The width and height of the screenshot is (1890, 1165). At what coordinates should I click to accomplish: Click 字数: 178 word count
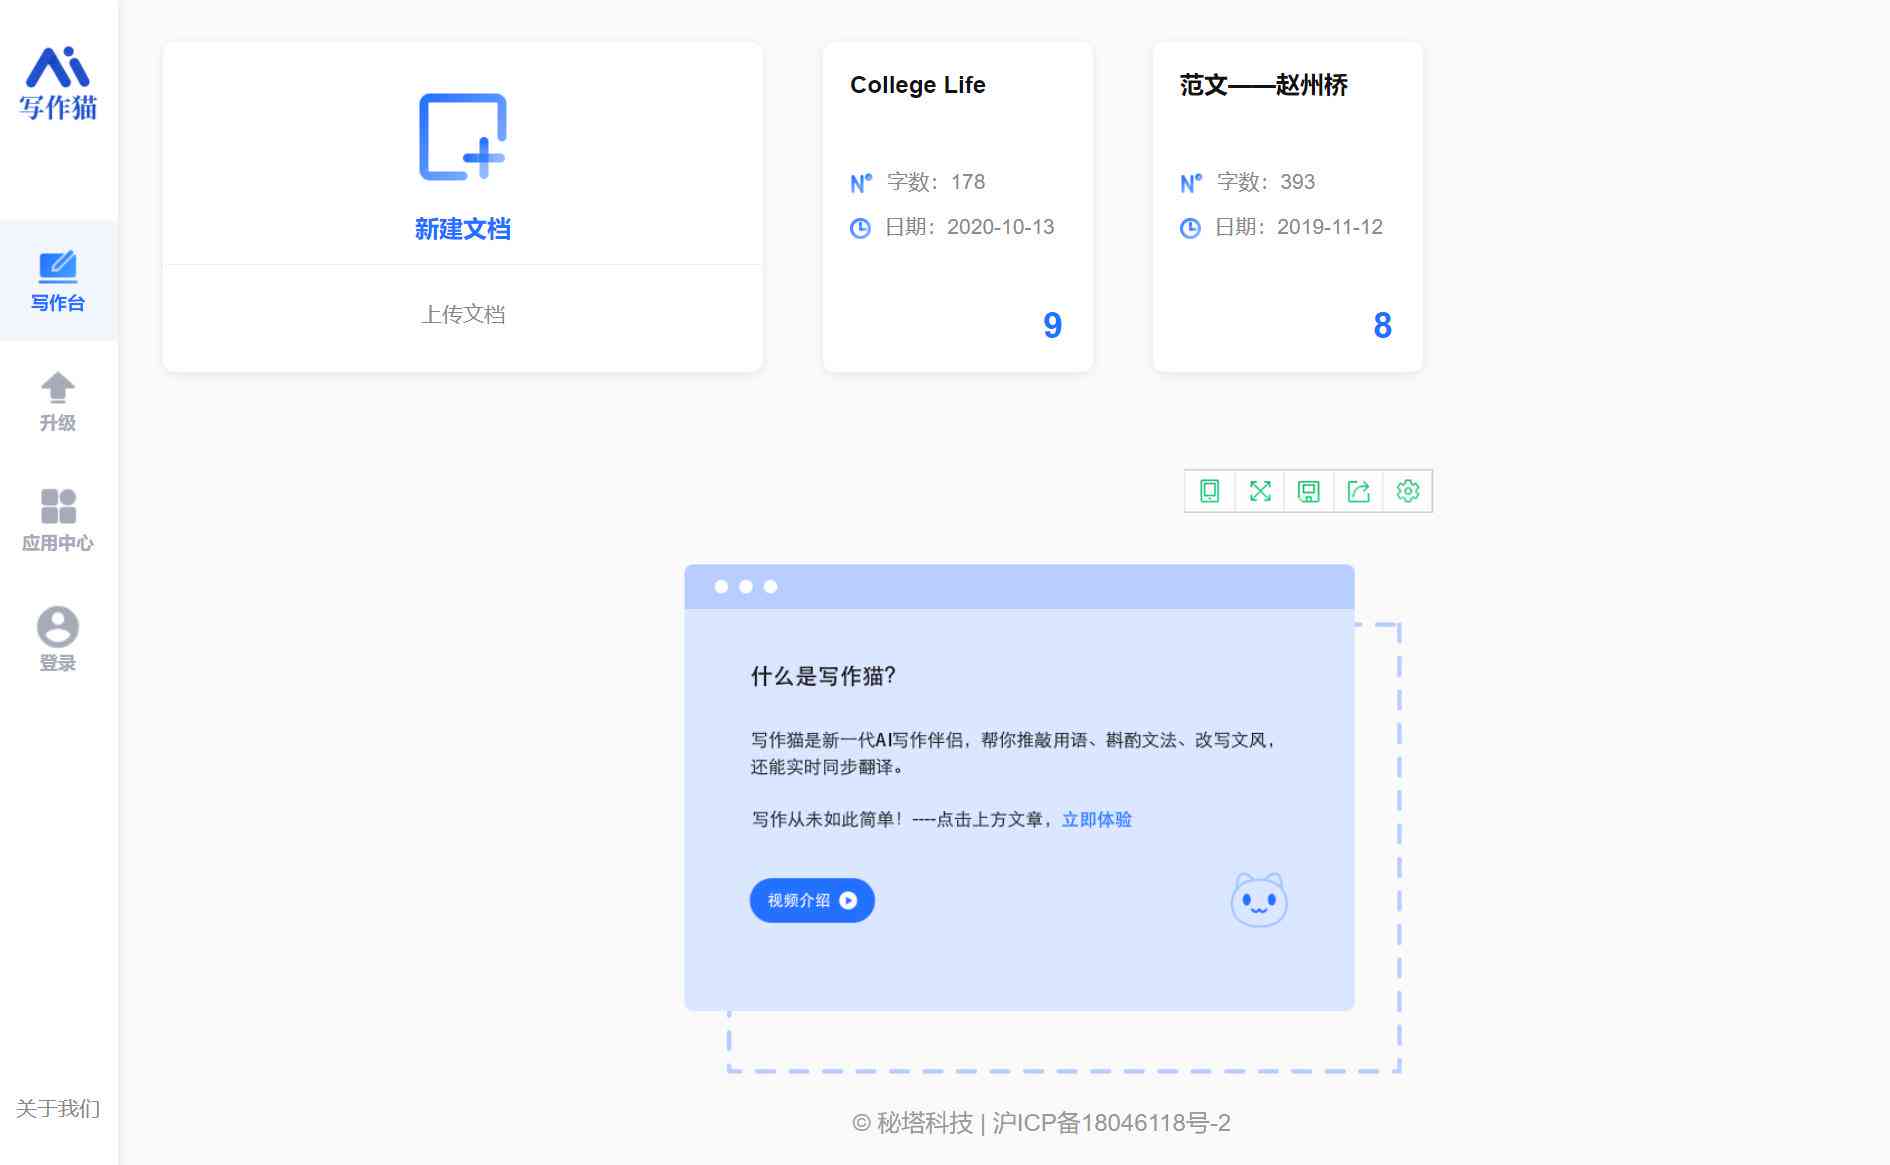coord(936,182)
